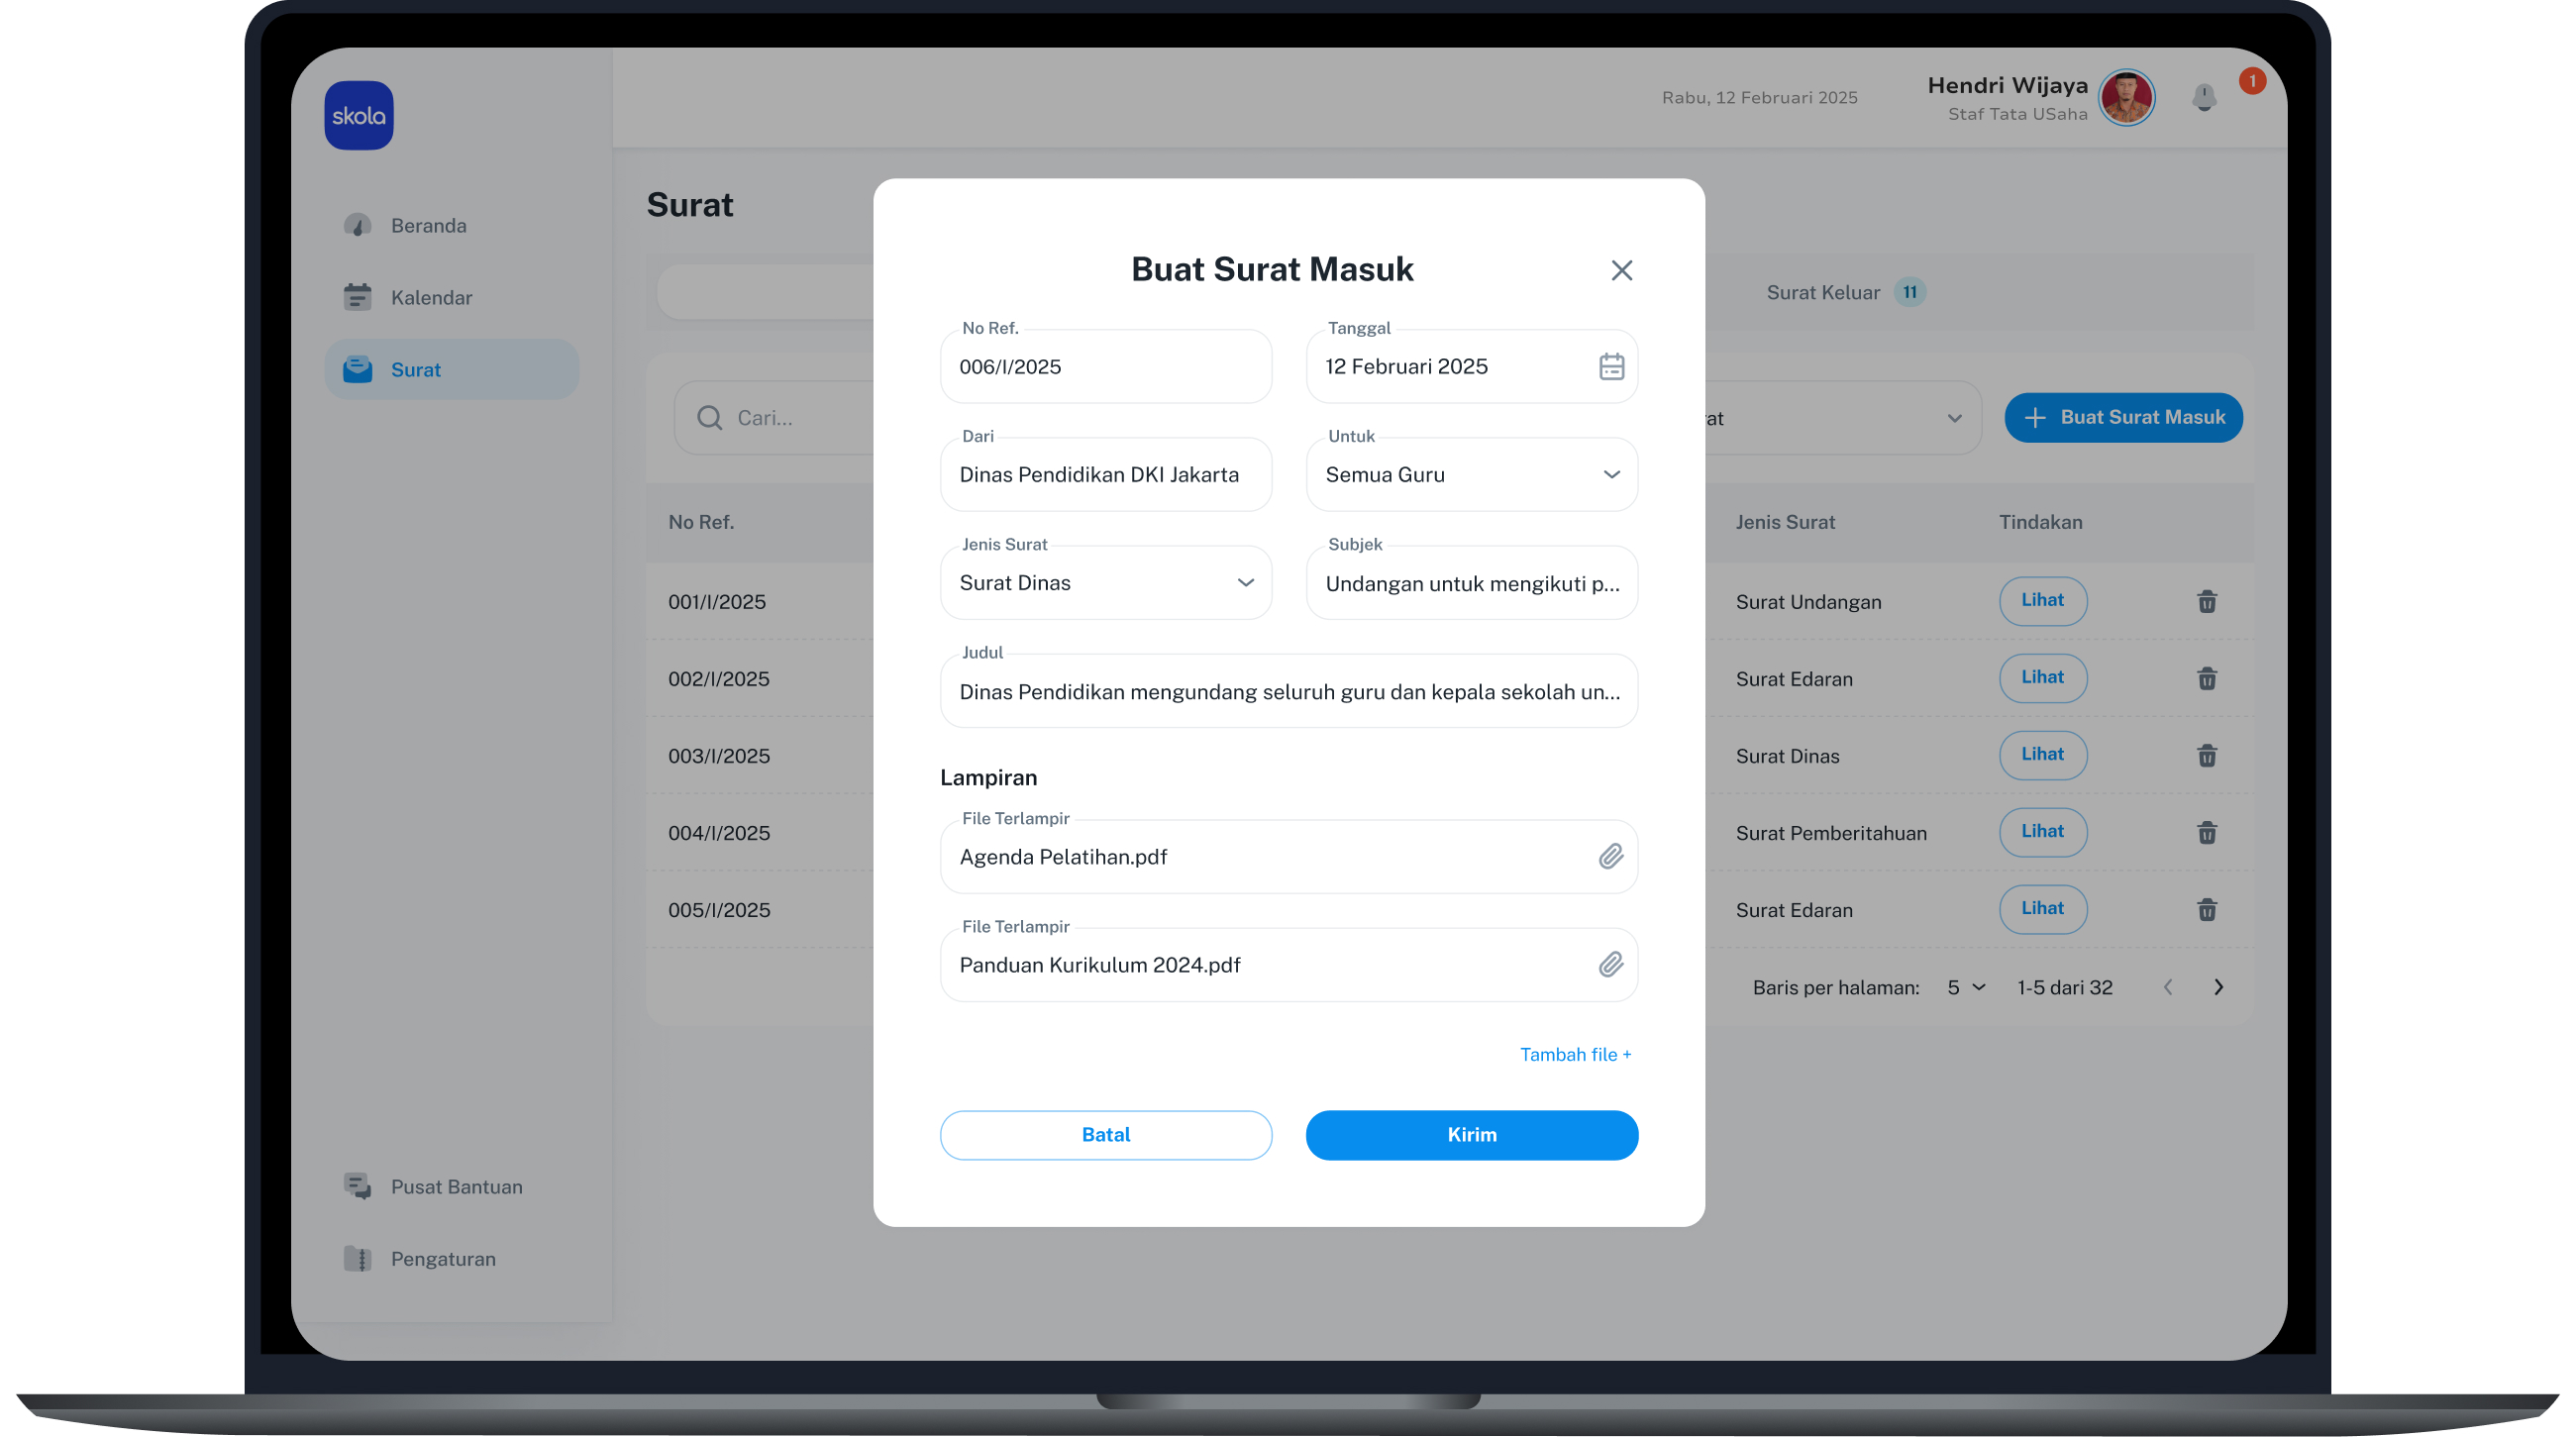Delete the Surat Dinas row using trash icon
2576x1437 pixels.
(2206, 755)
